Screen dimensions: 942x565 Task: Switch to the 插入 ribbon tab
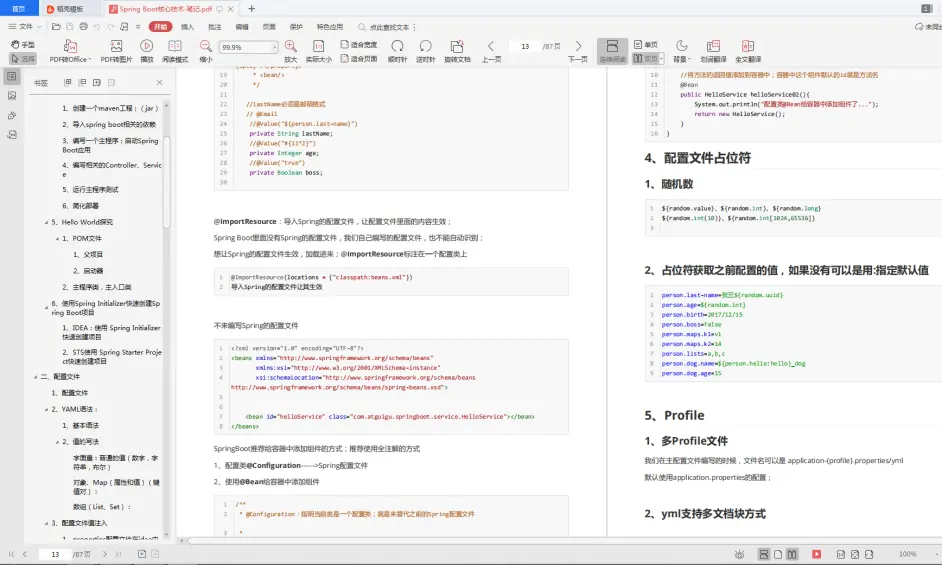[187, 27]
